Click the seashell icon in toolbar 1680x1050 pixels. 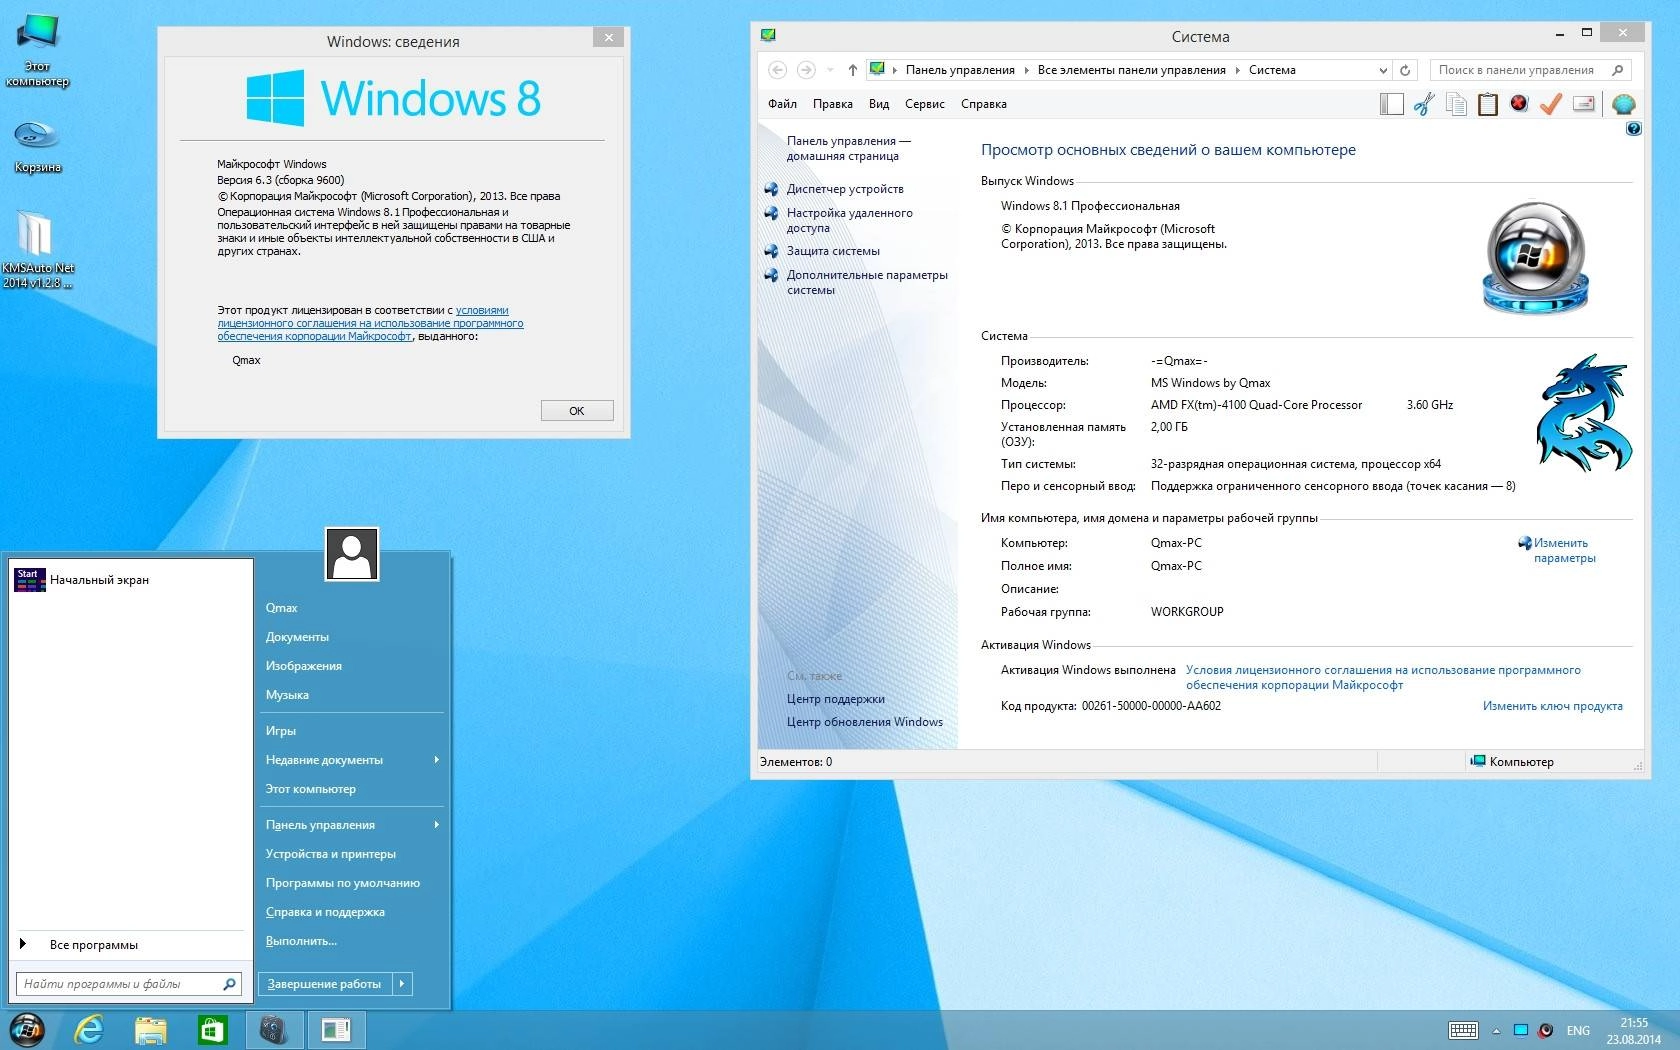click(x=1623, y=104)
